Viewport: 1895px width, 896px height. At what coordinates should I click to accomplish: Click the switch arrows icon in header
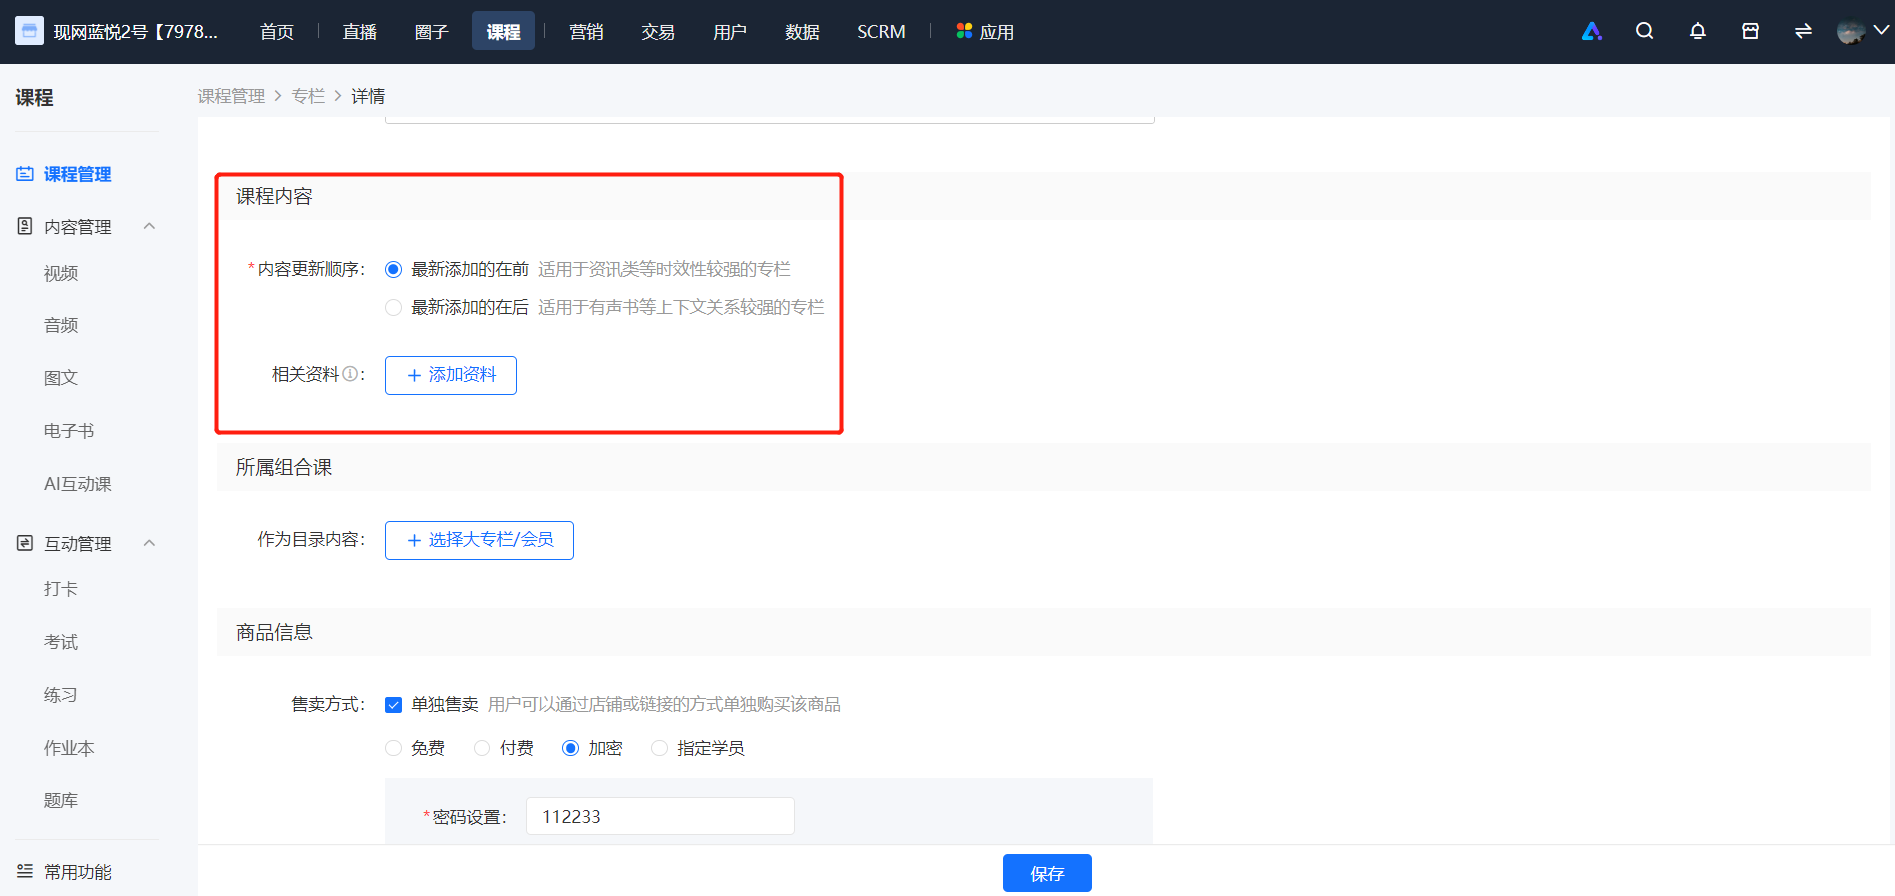tap(1803, 31)
